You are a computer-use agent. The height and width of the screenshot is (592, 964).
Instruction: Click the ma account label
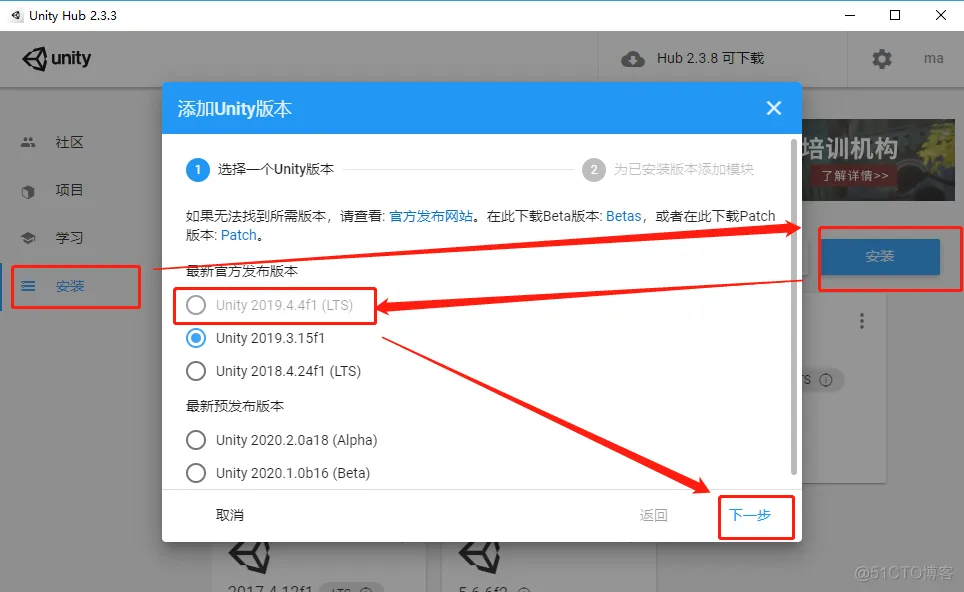(x=933, y=58)
